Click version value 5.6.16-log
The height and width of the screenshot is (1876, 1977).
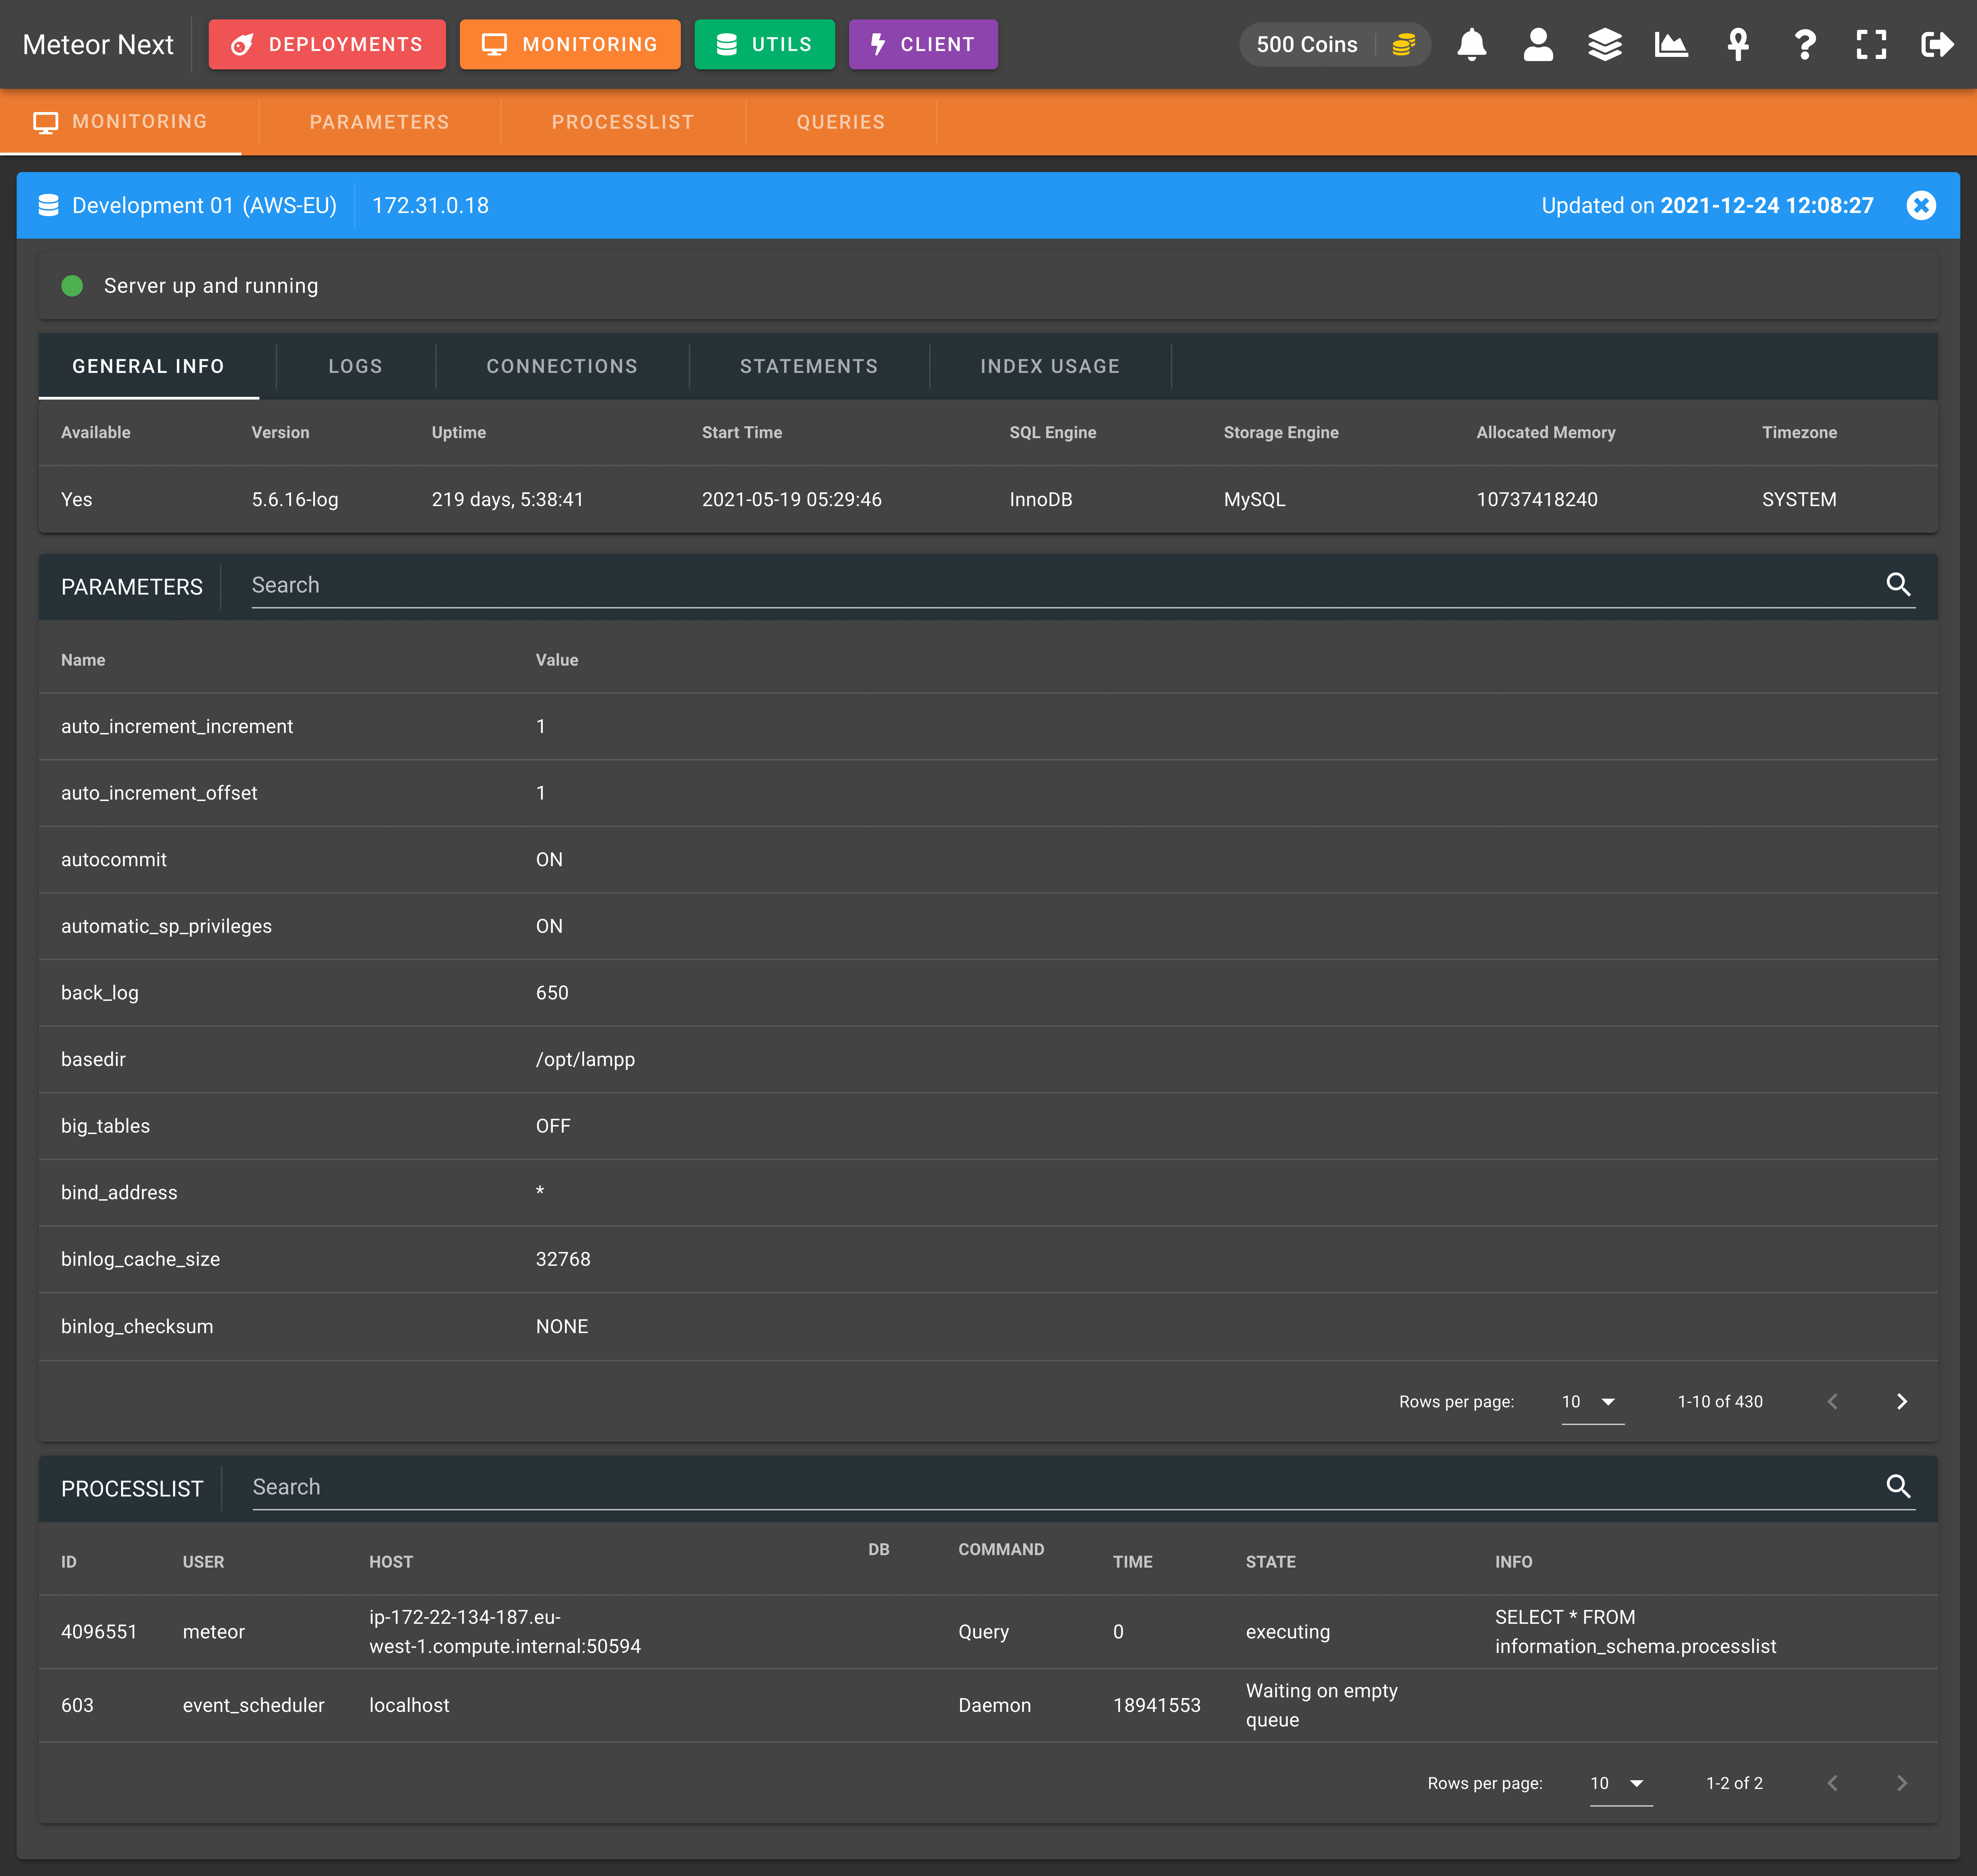tap(295, 500)
